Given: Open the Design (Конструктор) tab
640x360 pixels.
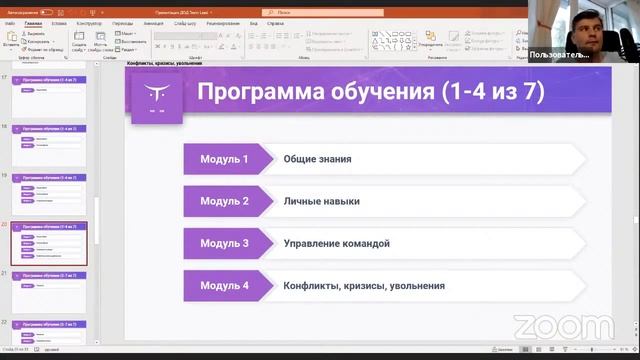Looking at the screenshot, I should click(x=89, y=24).
